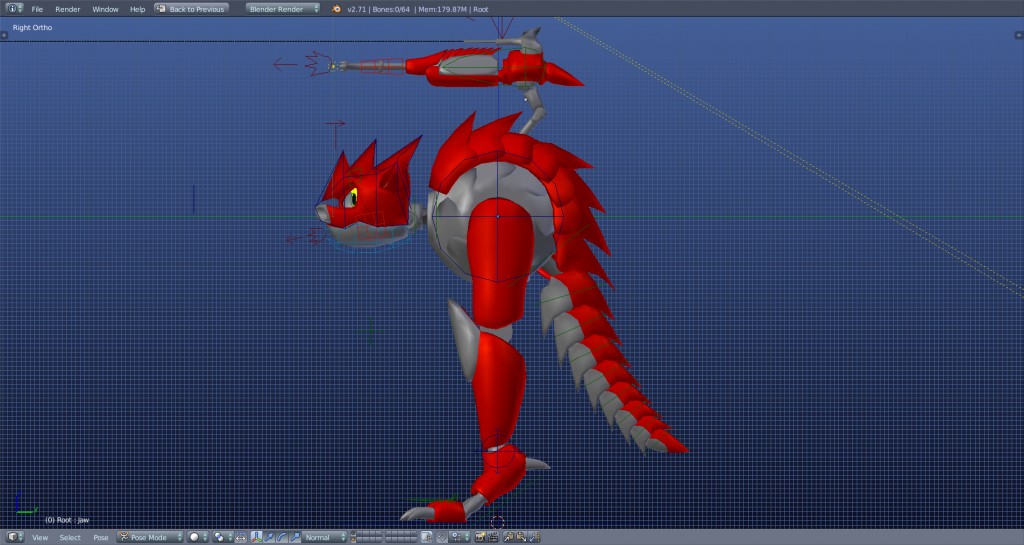The image size is (1024, 545).
Task: Open the Blender Render engine dropdown
Action: (x=283, y=9)
